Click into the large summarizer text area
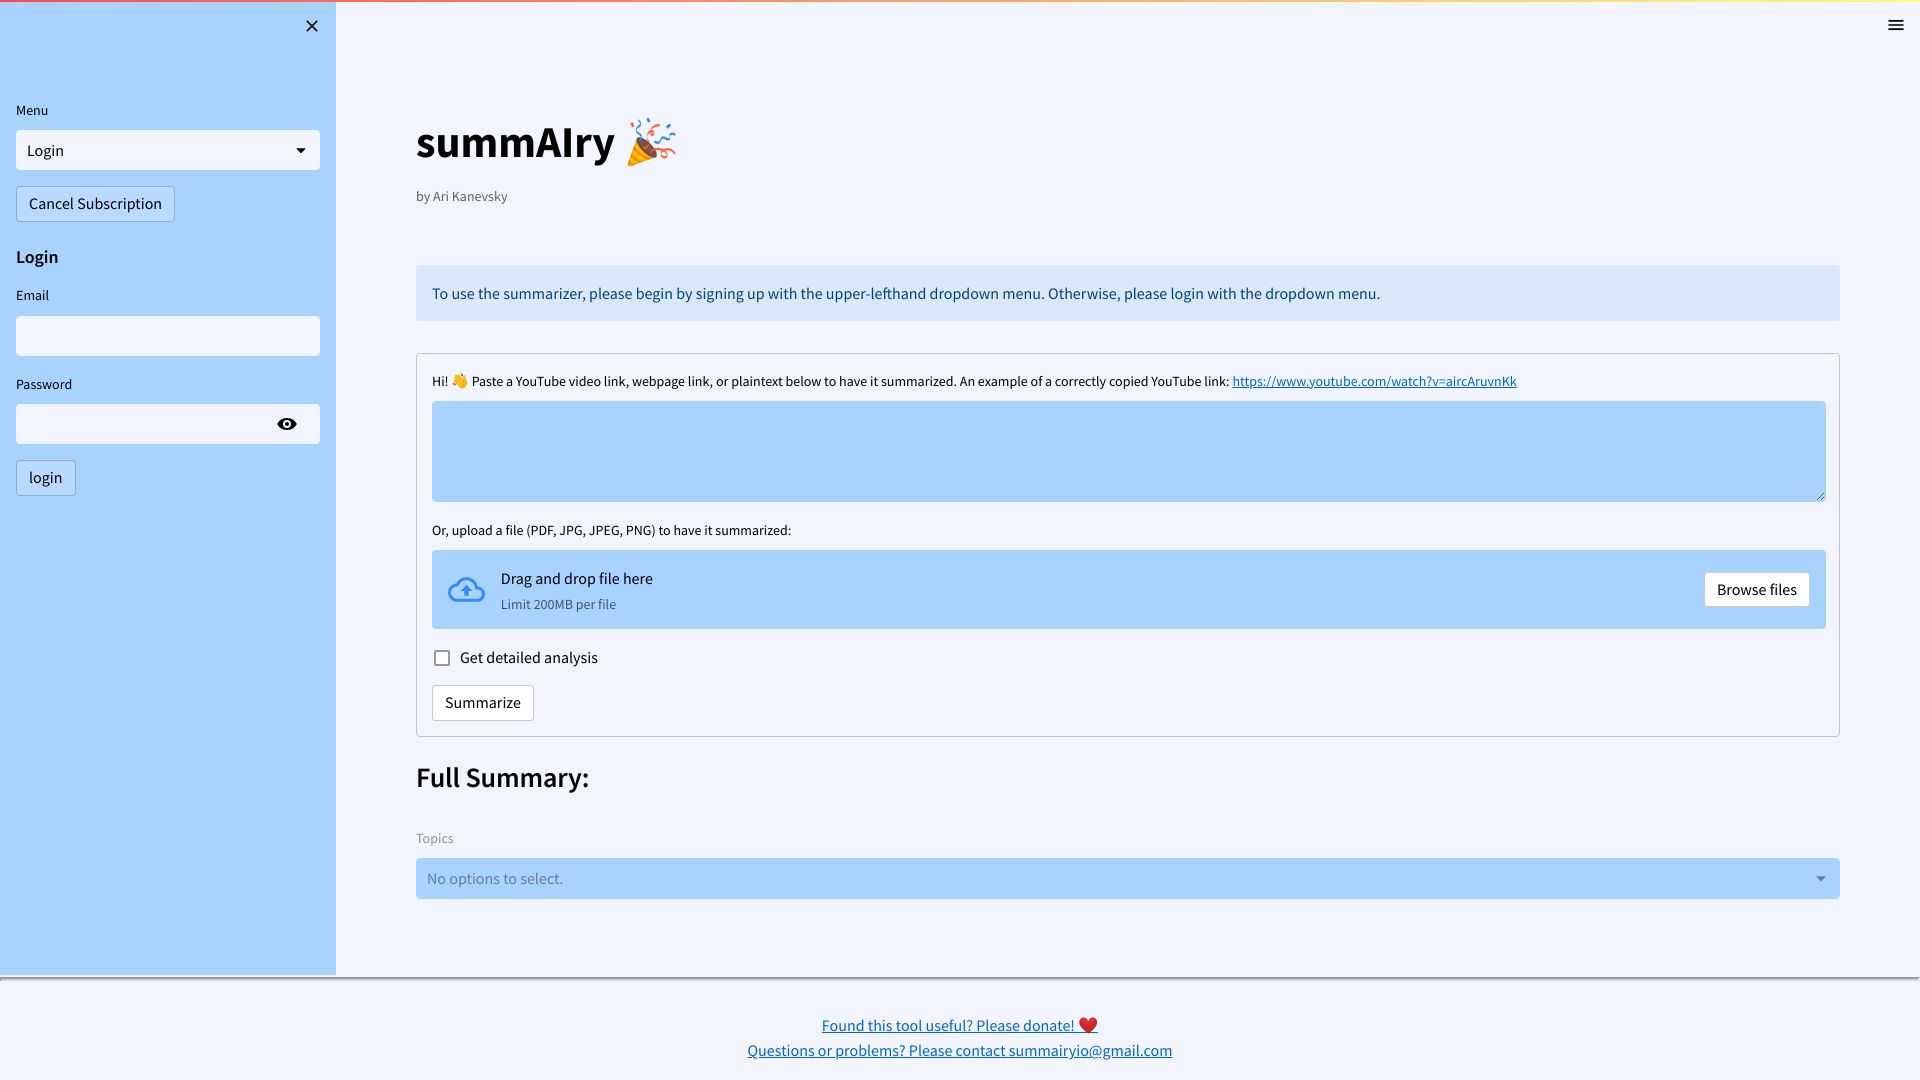The width and height of the screenshot is (1920, 1080). 1128,451
